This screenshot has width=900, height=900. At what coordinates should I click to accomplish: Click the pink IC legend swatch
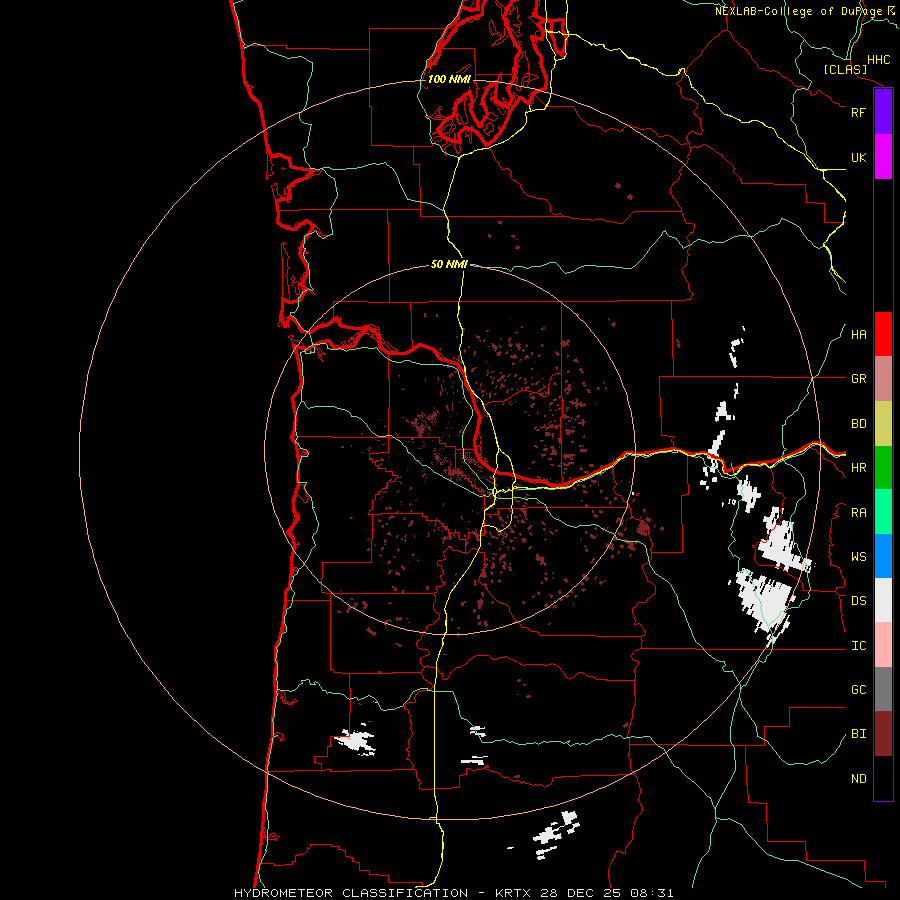(883, 645)
